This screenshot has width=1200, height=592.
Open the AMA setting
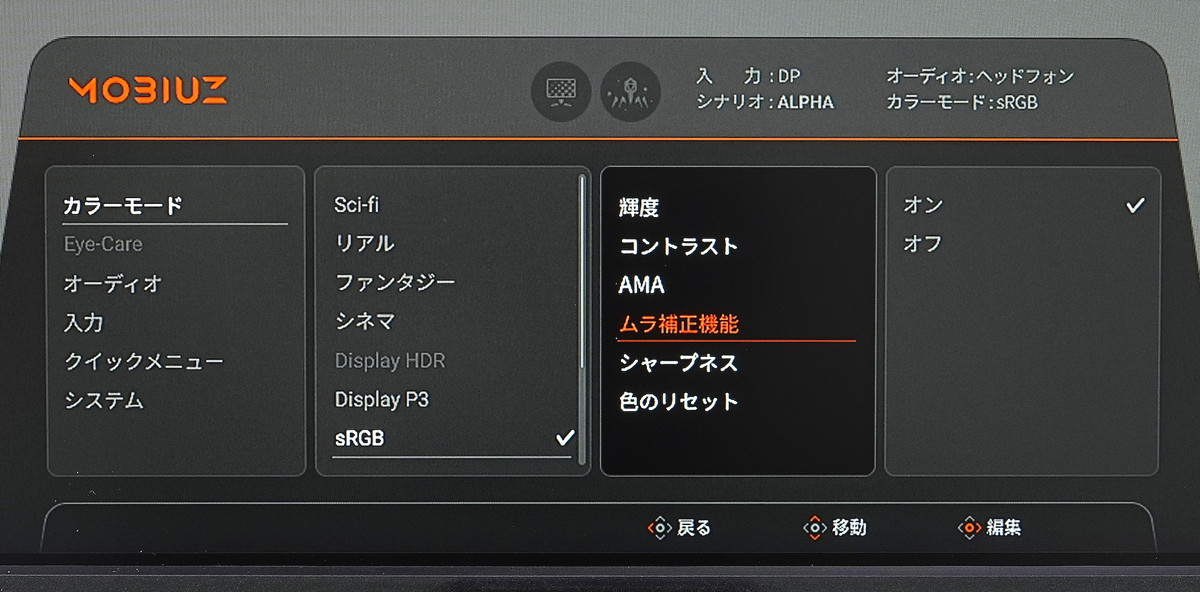(641, 285)
